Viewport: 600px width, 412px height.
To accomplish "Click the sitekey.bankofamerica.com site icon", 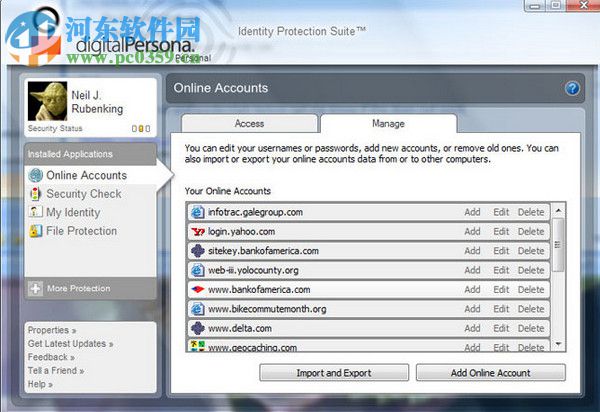I will pyautogui.click(x=197, y=251).
